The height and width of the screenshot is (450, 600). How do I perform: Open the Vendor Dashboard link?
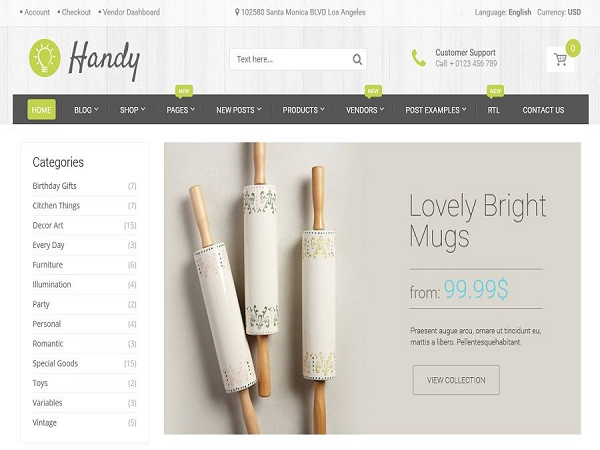pyautogui.click(x=129, y=12)
